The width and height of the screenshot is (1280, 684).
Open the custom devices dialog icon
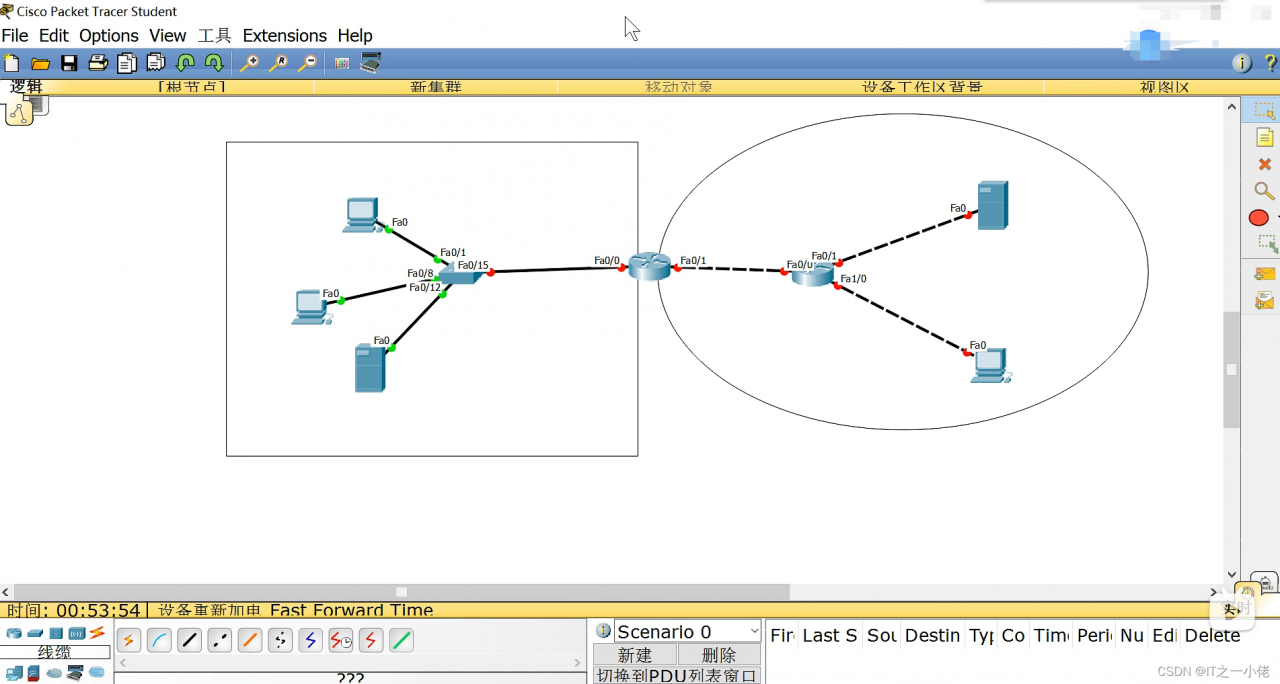[371, 63]
